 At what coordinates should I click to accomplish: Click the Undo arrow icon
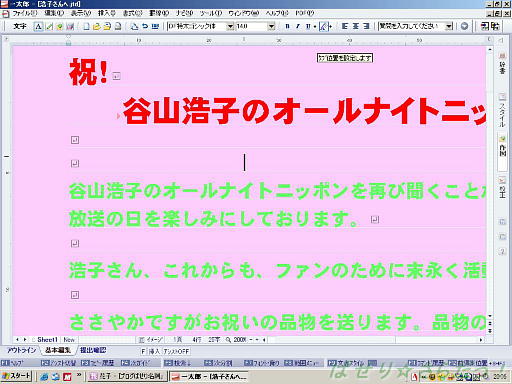tap(145, 26)
